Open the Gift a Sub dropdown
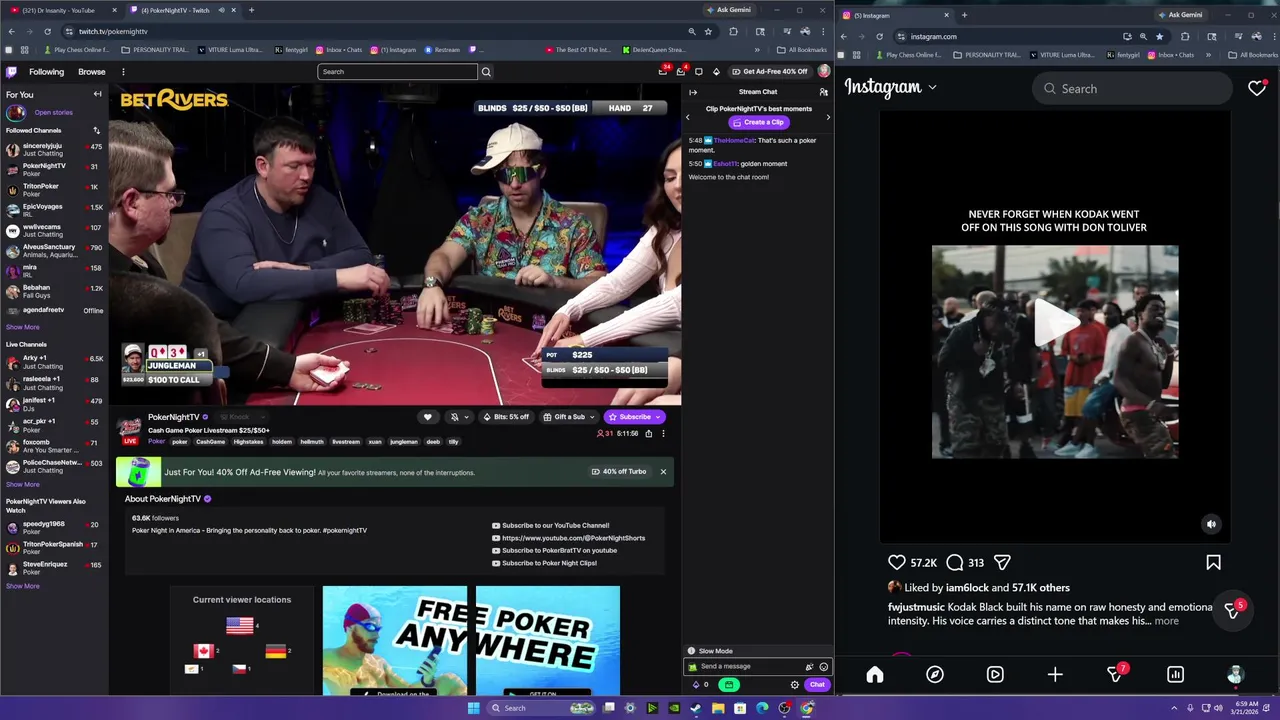 (568, 417)
